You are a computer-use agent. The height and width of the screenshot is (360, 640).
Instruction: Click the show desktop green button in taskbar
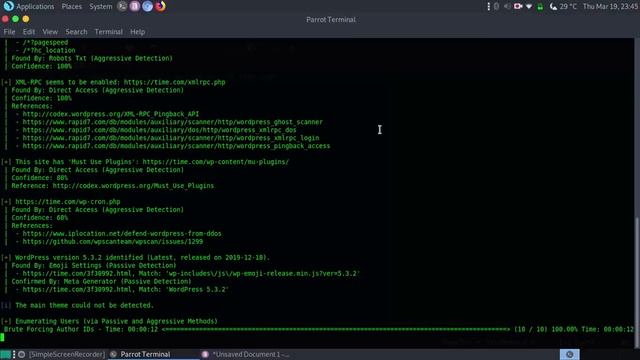5,354
